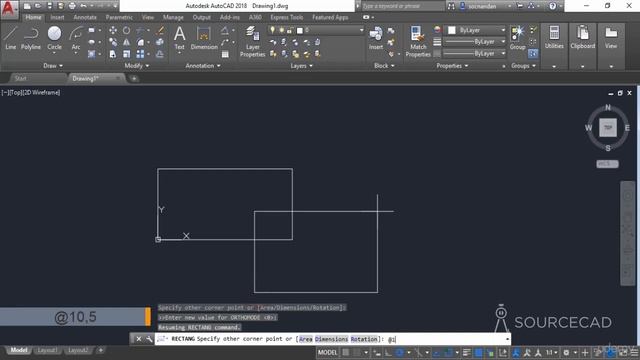Select the Offset tool
This screenshot has height=360, width=640.
click(160, 54)
